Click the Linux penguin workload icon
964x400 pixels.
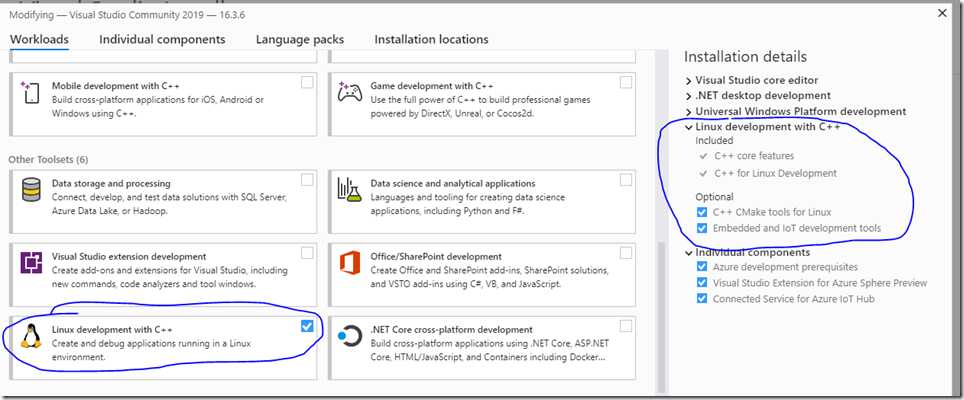coord(31,336)
